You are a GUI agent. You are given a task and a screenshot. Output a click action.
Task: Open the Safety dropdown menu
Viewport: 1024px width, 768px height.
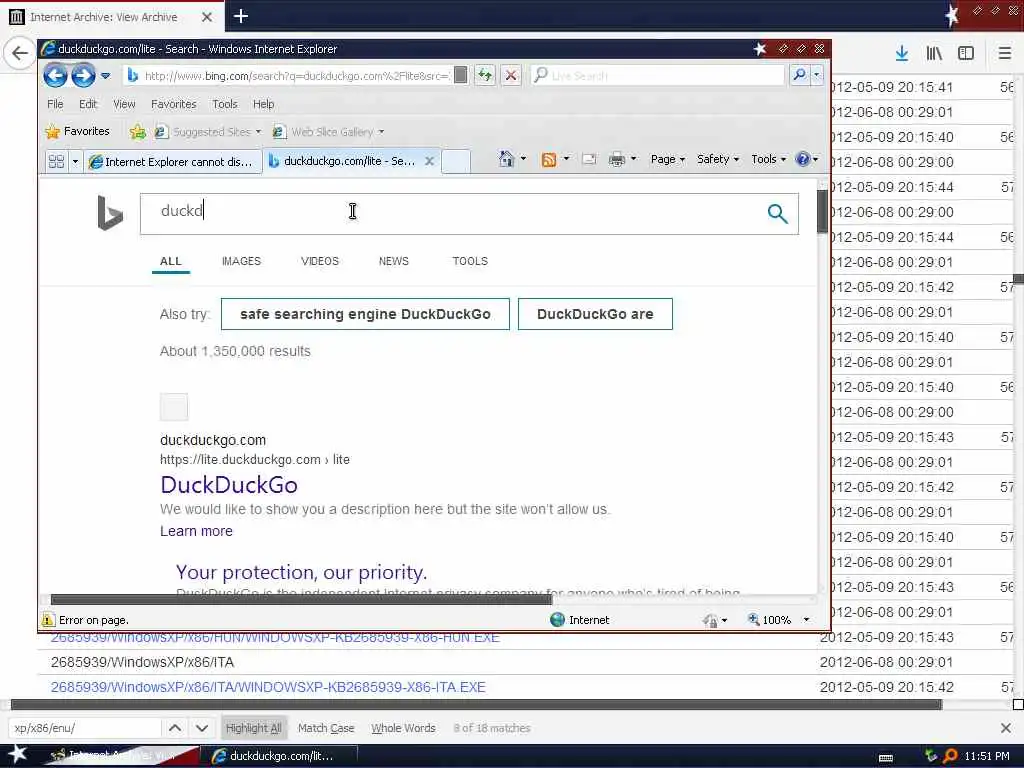point(718,159)
